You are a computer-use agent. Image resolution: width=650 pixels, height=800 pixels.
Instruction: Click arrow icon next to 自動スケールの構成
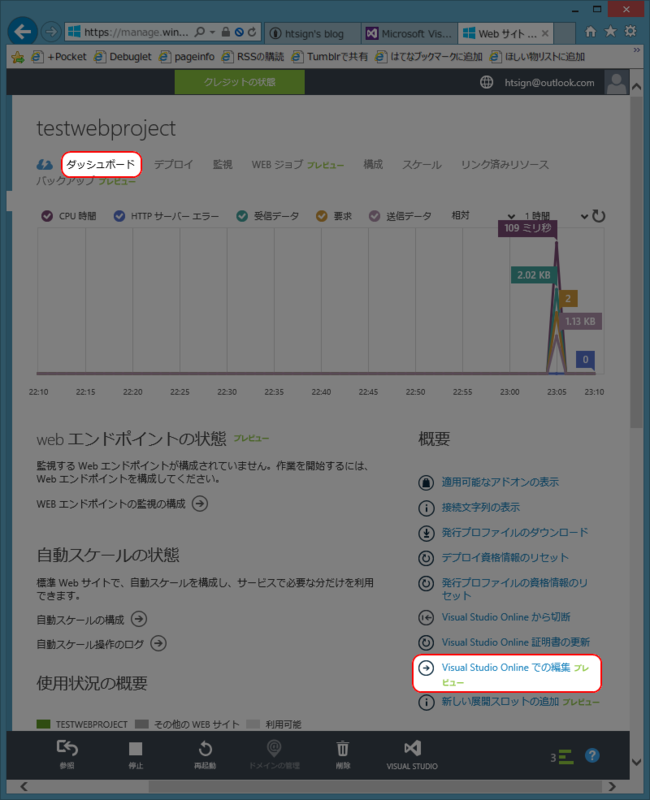[139, 619]
